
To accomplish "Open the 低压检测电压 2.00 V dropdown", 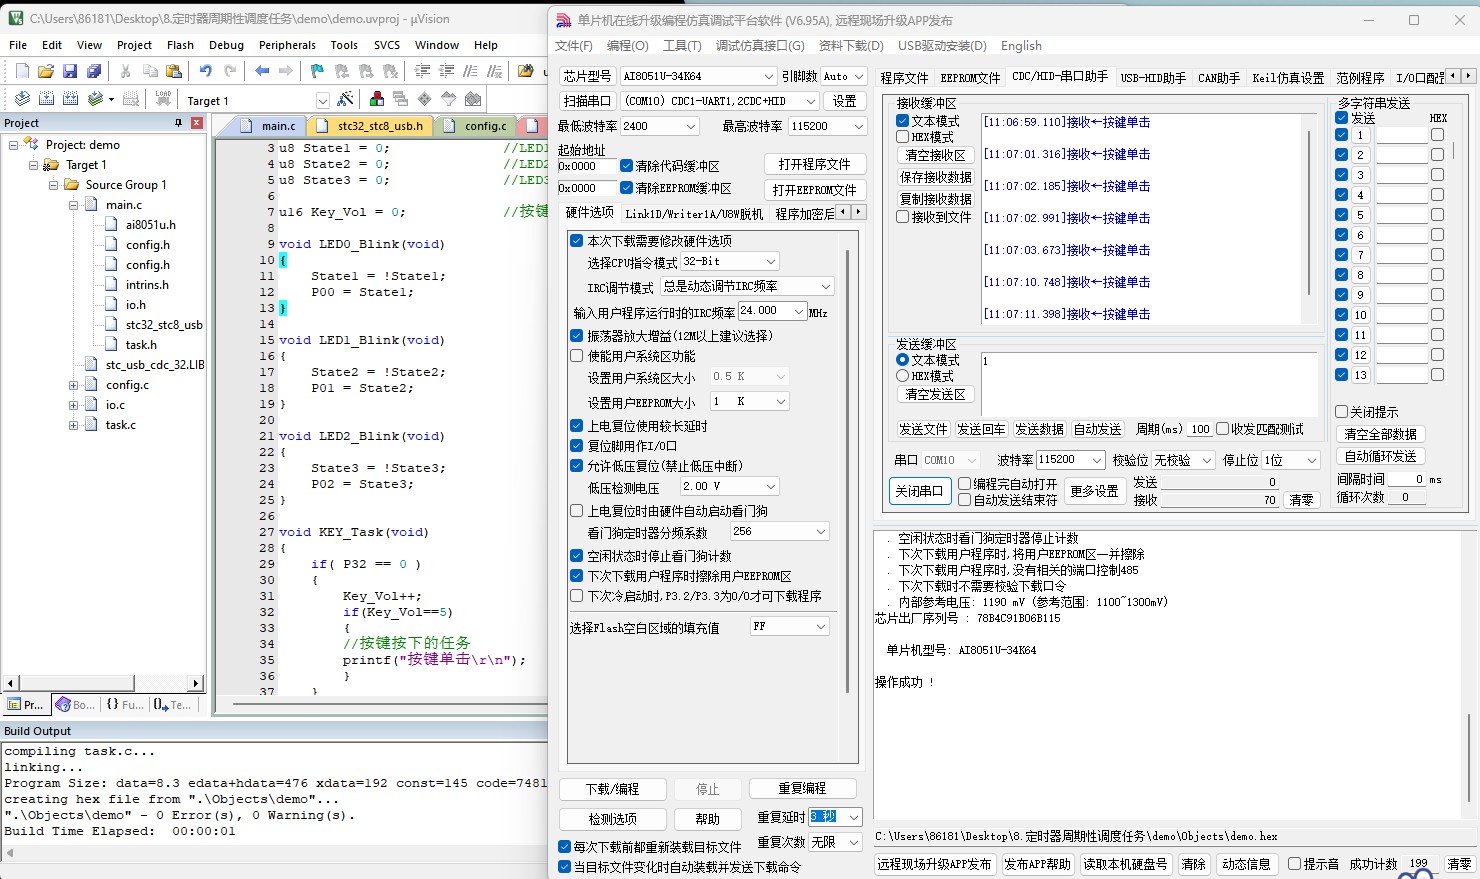I will click(770, 486).
